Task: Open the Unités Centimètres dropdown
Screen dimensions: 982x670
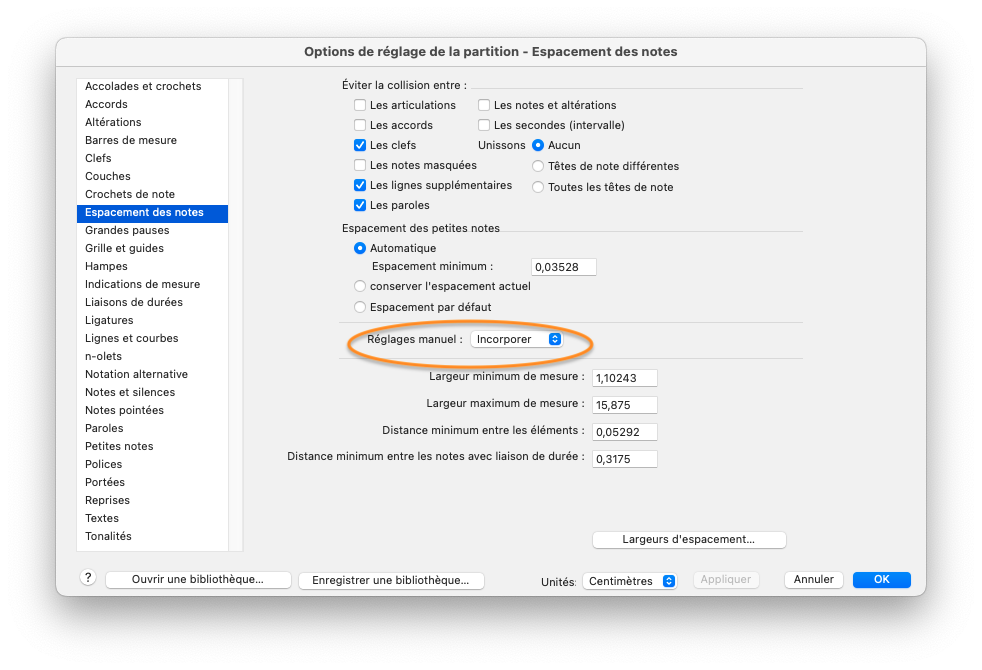Action: [x=631, y=581]
